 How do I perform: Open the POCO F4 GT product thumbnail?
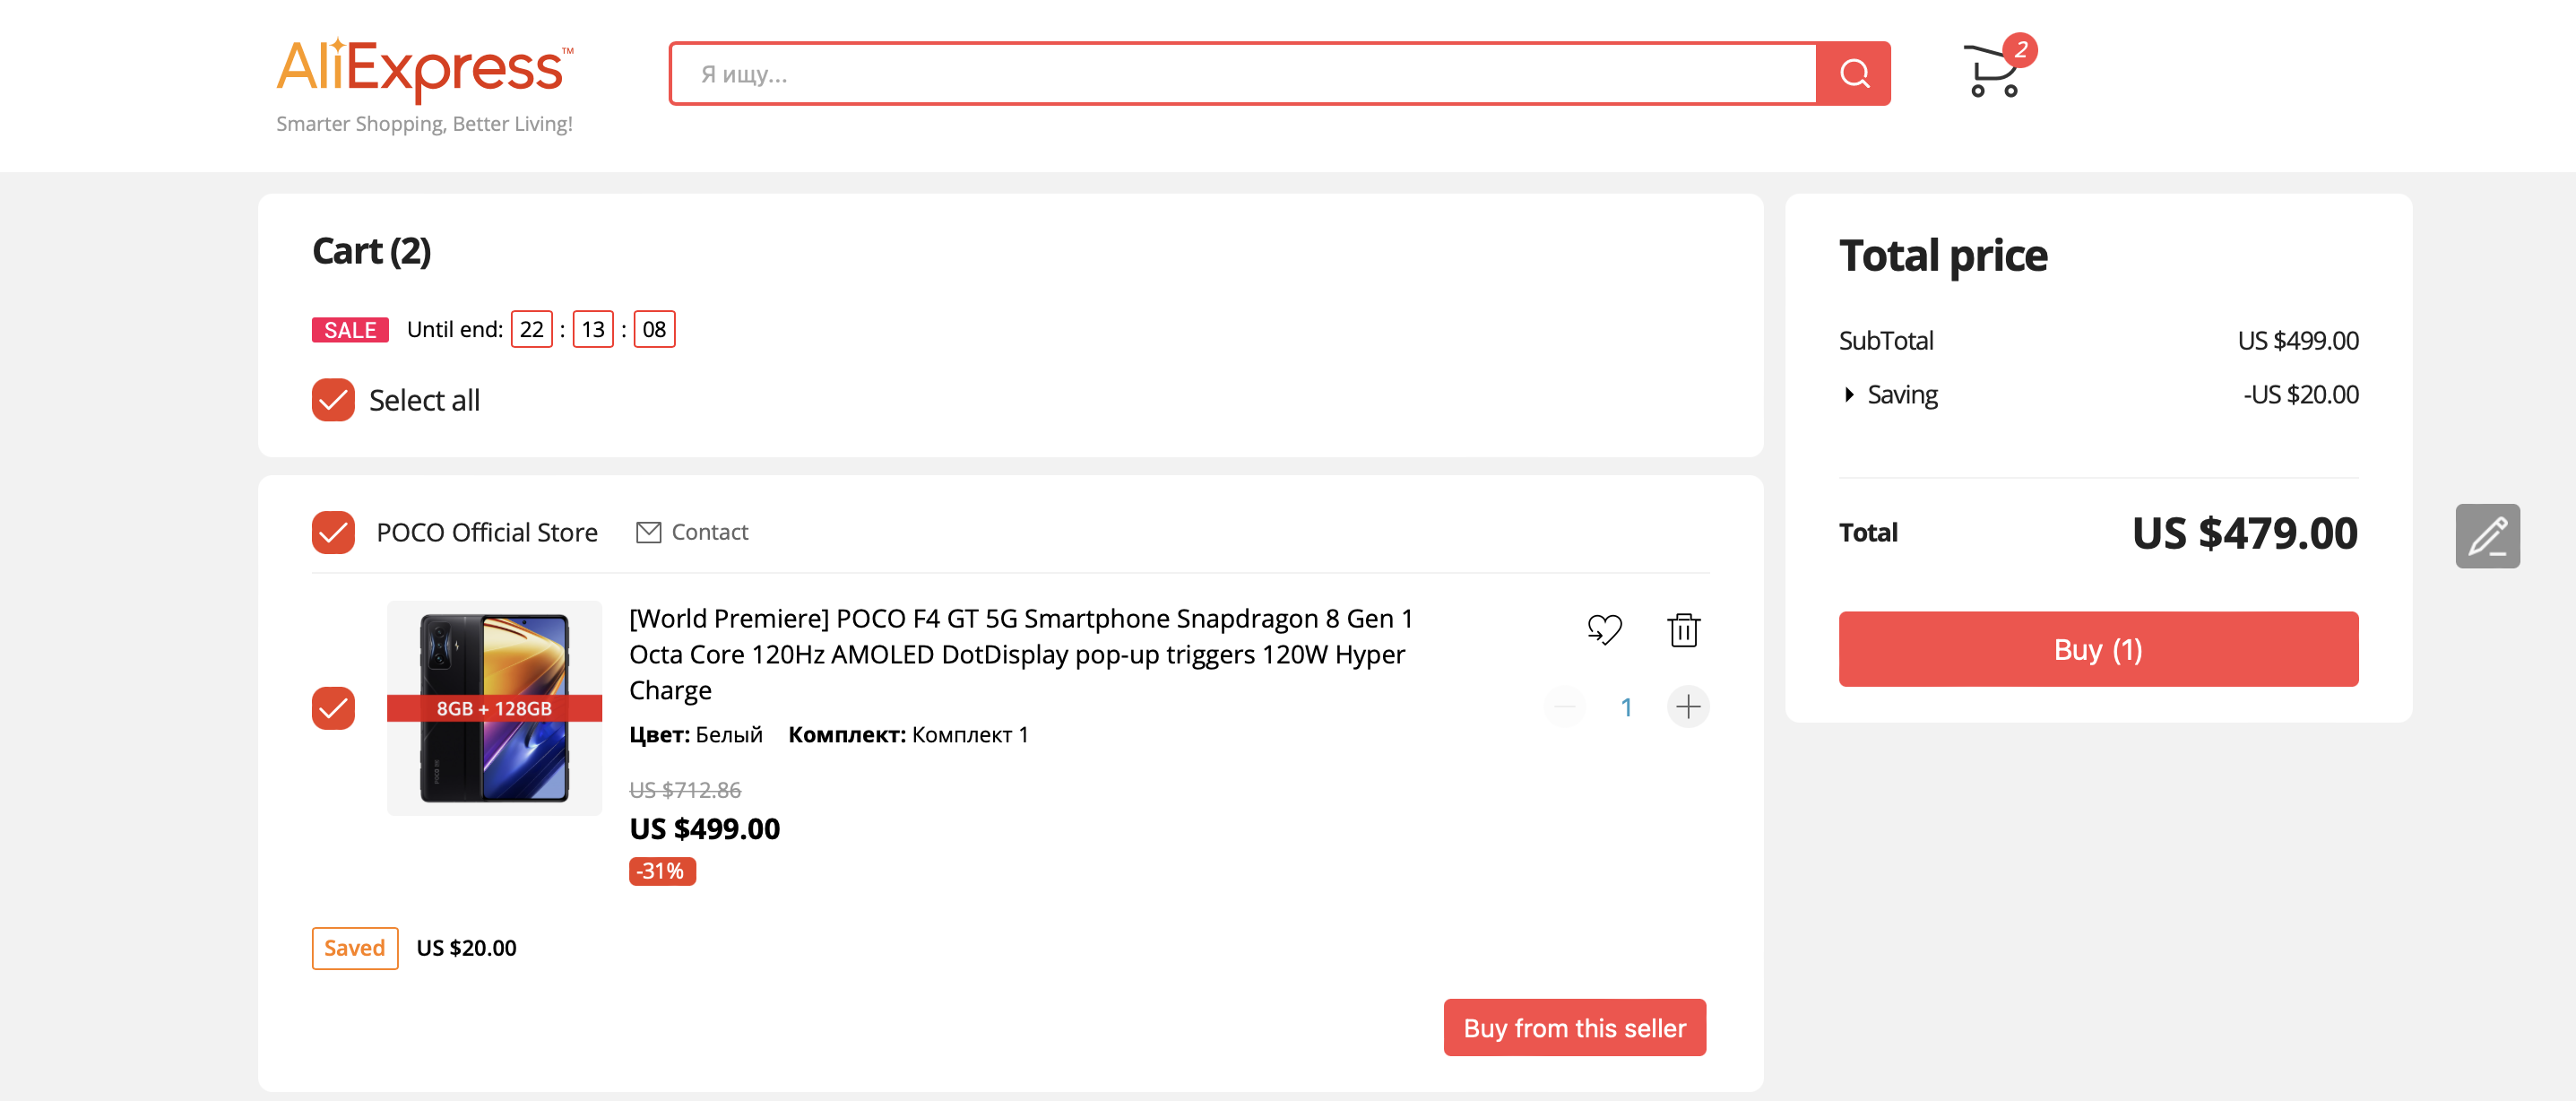coord(494,708)
